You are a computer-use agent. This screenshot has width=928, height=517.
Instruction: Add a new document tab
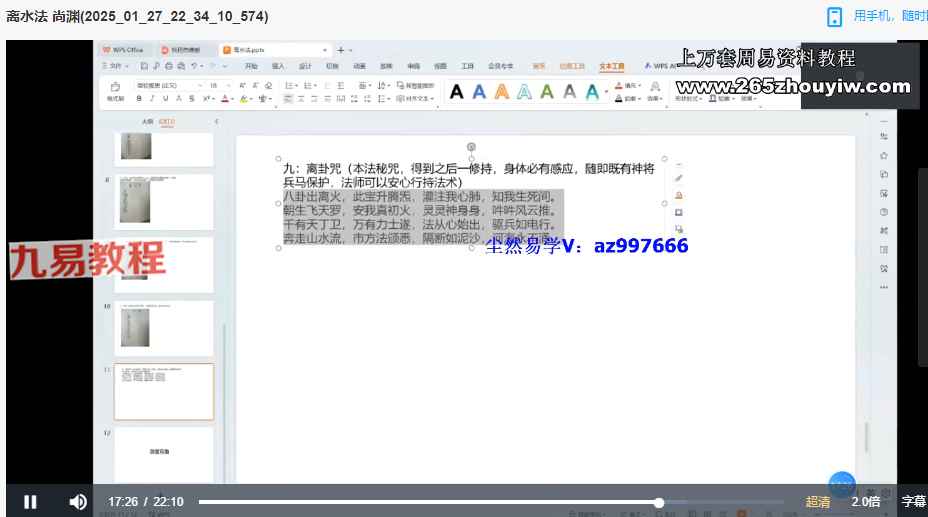click(x=340, y=49)
